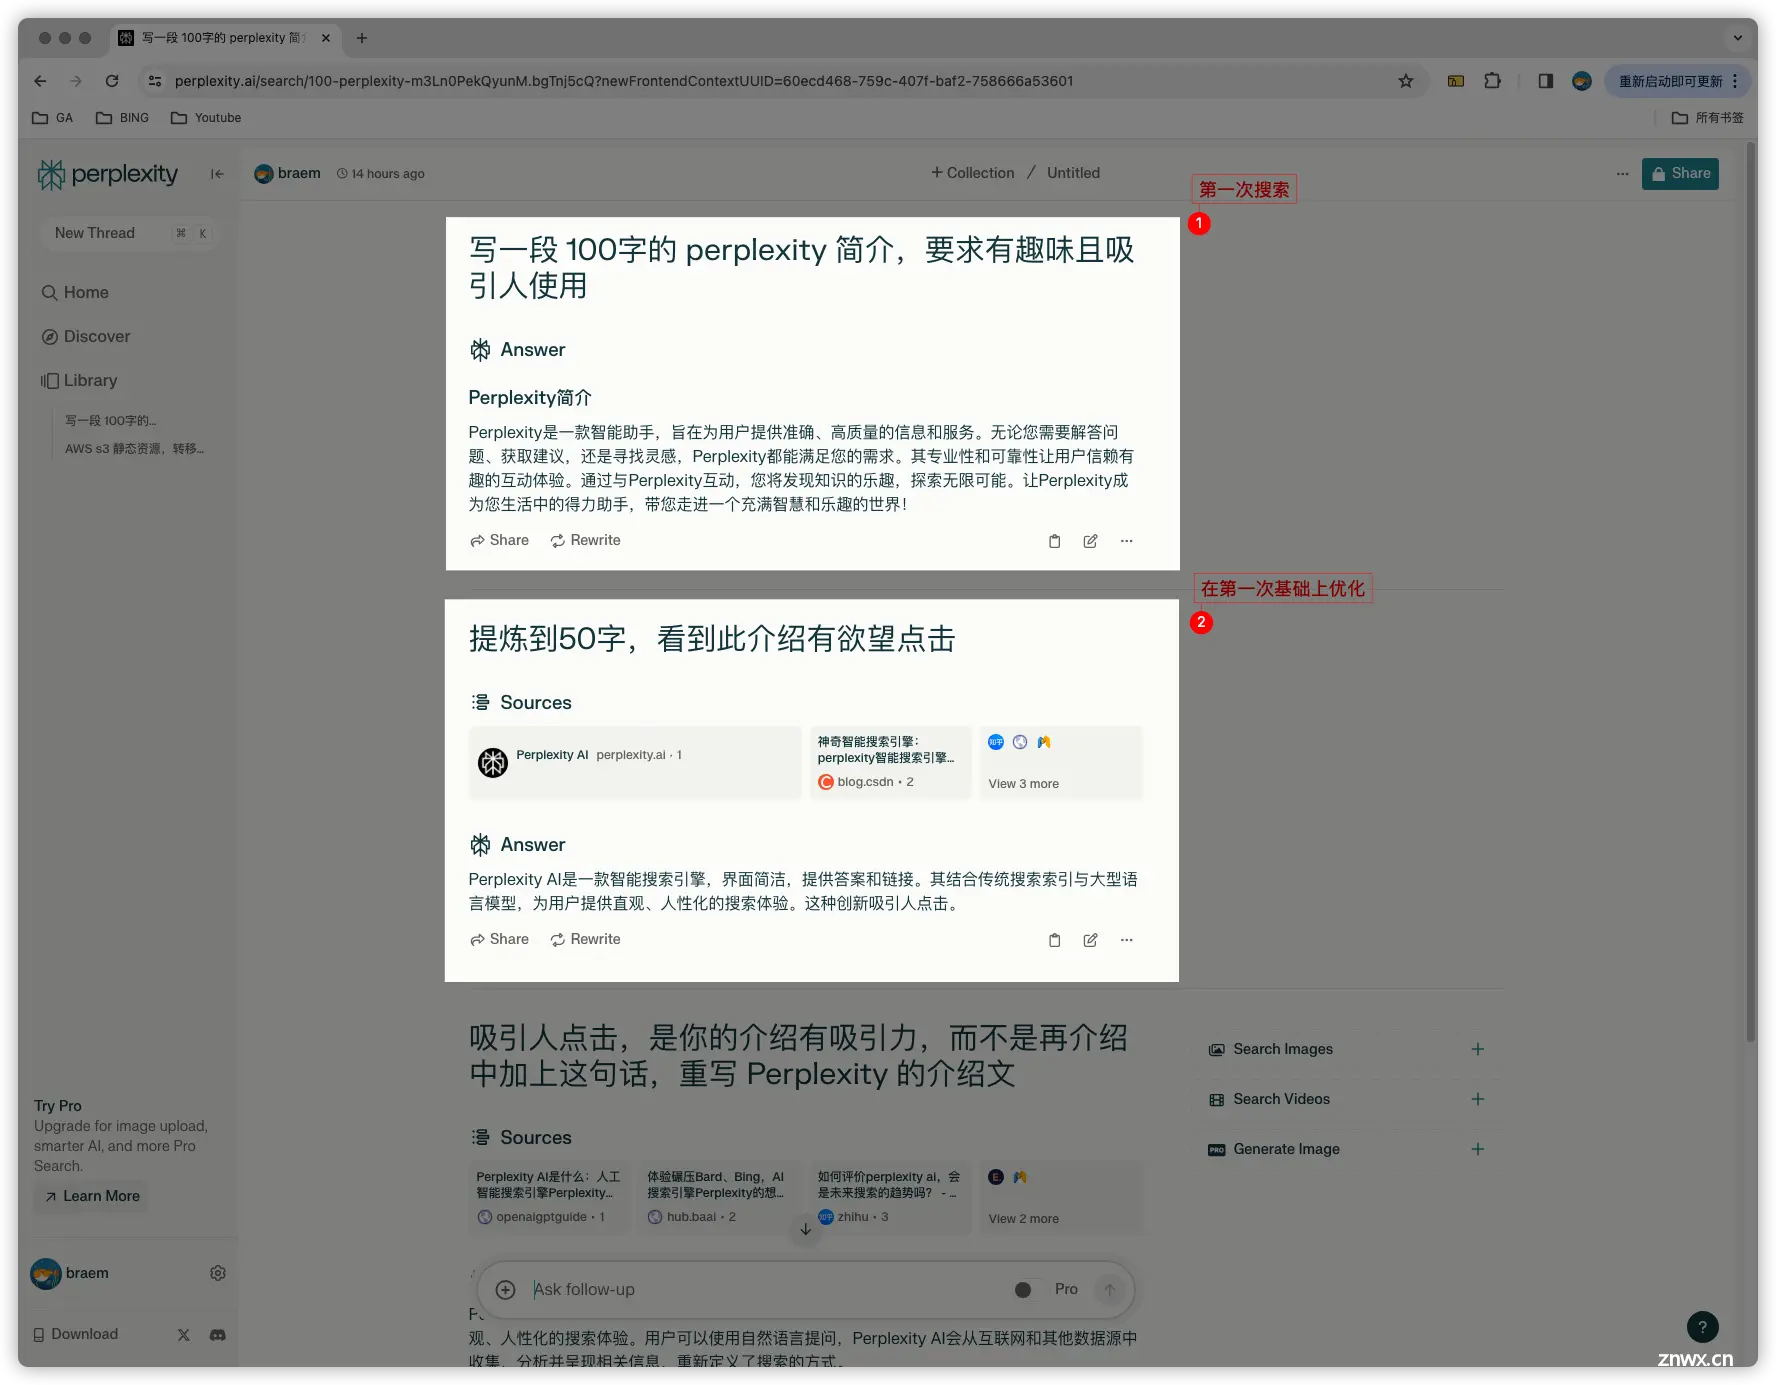Screen dimensions: 1776x1385
Task: Click the submit arrow in follow-up box
Action: (x=1109, y=1290)
